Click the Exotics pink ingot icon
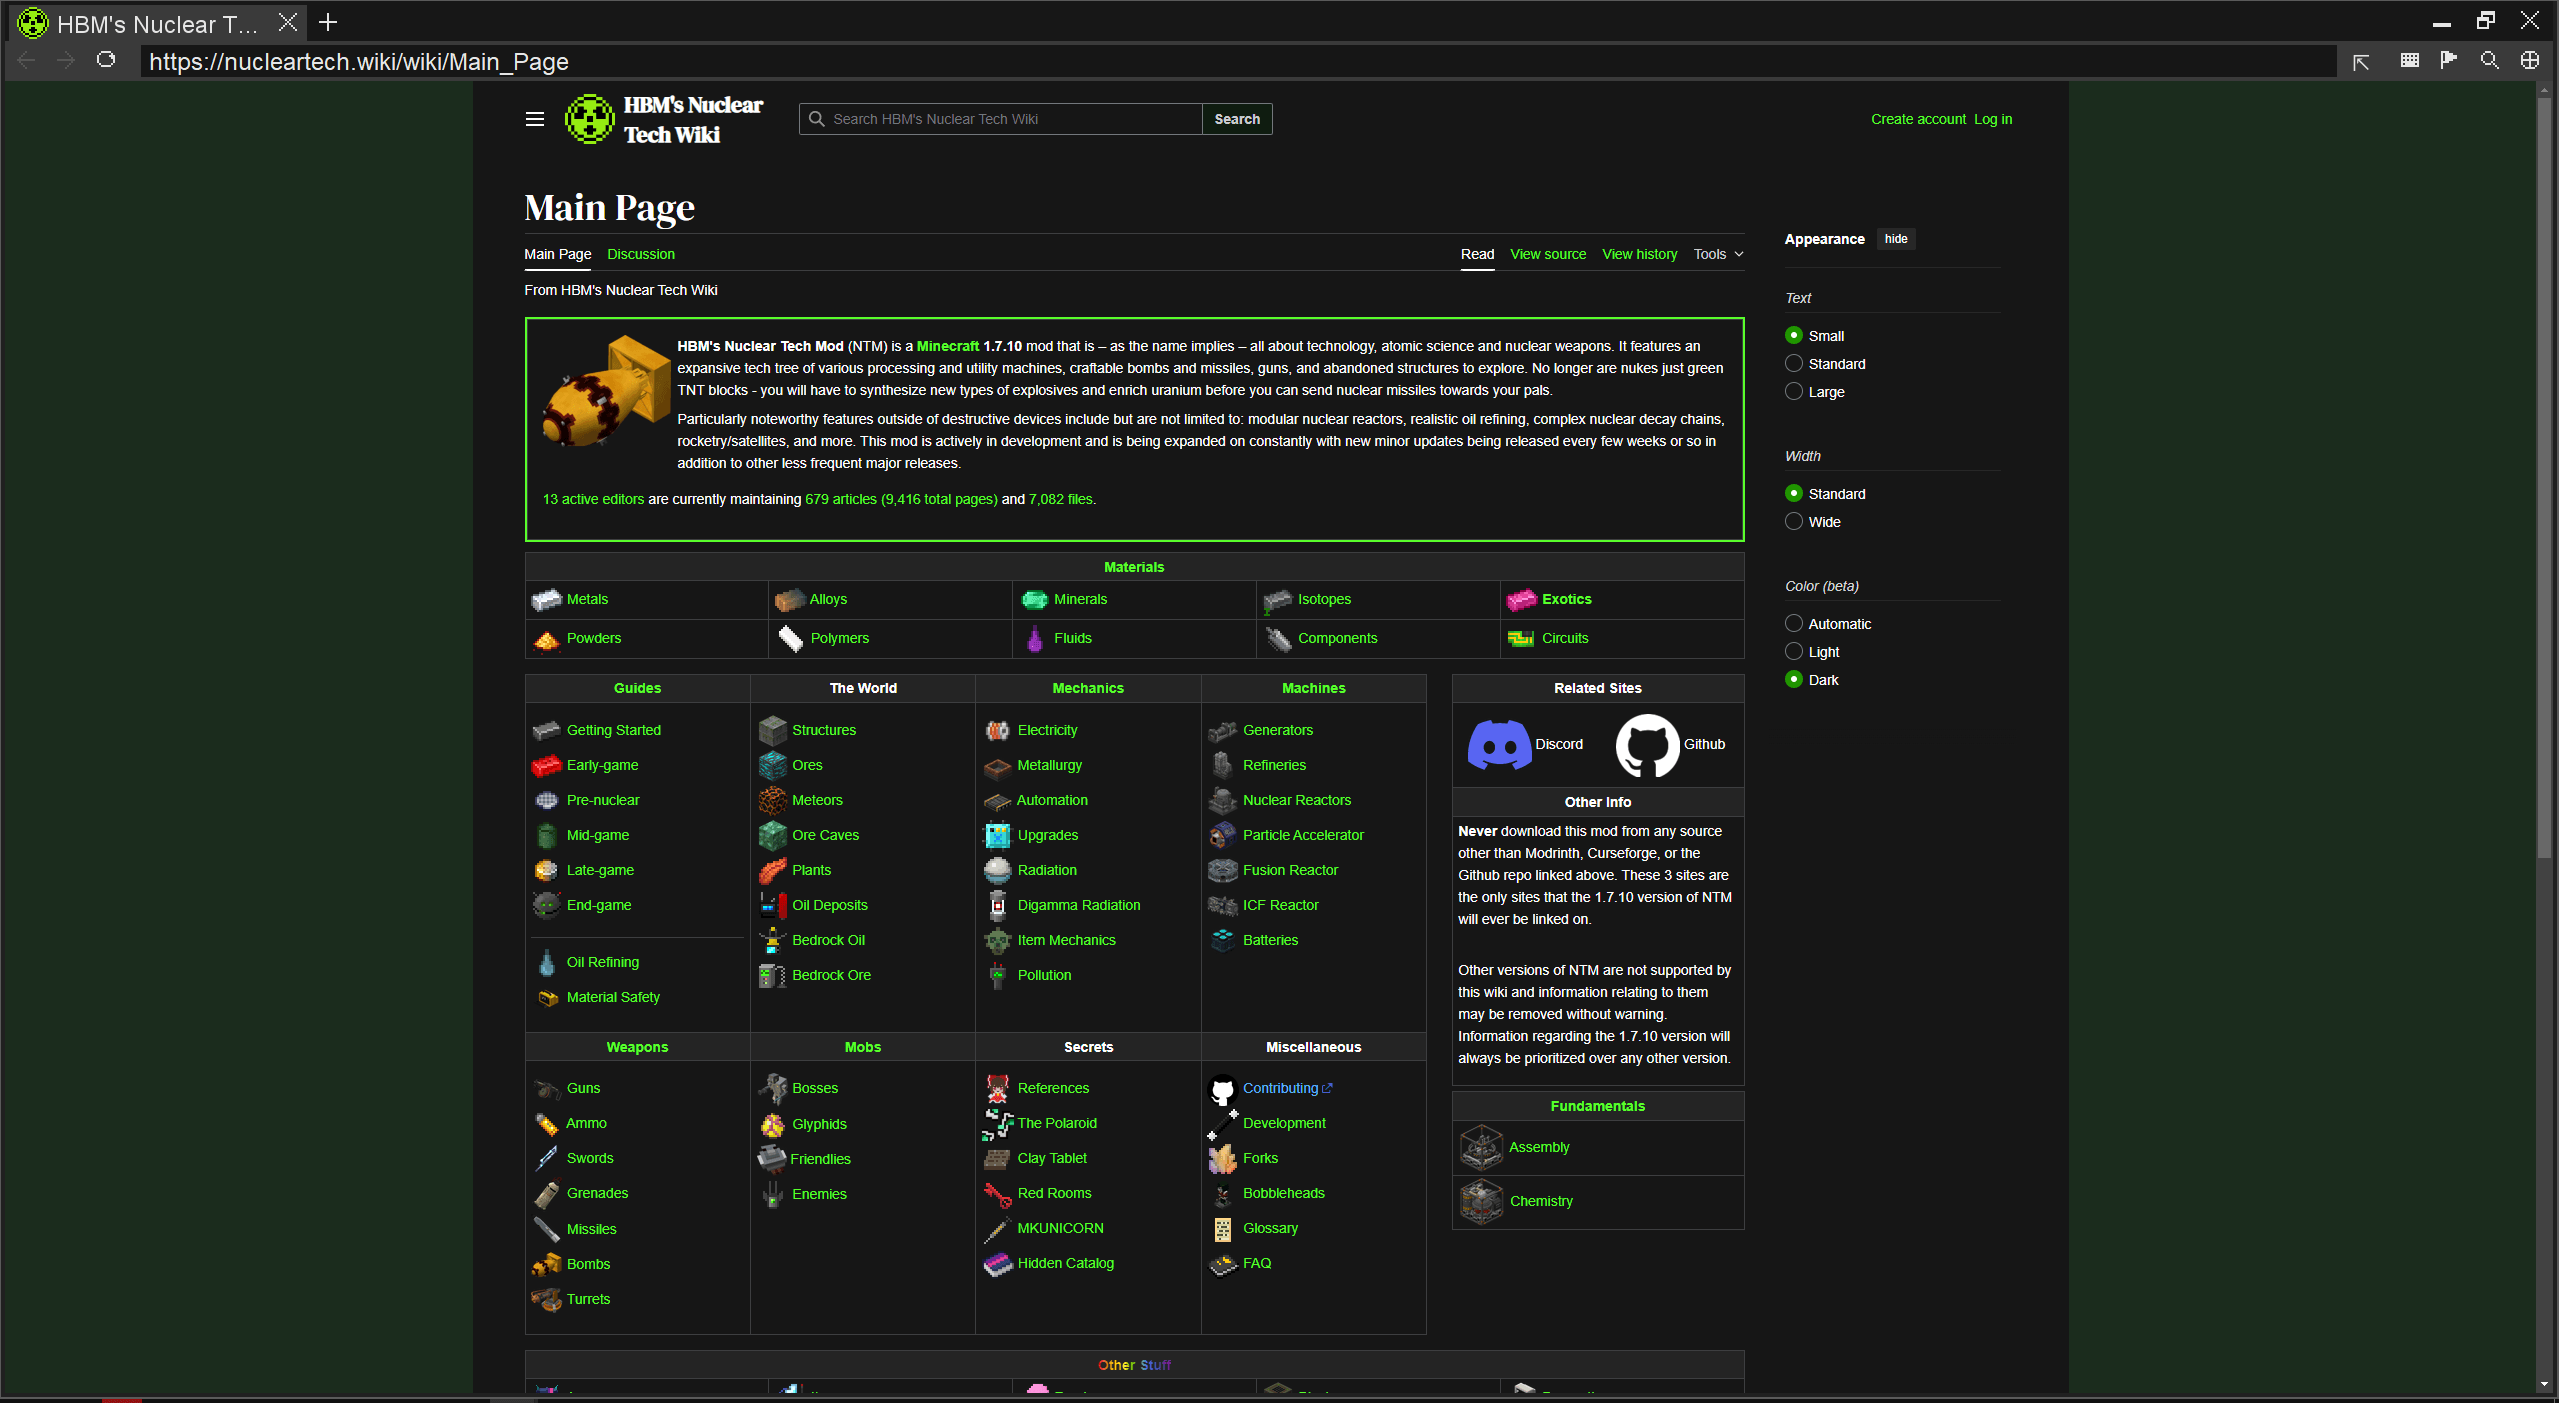The image size is (2559, 1403). [1521, 600]
